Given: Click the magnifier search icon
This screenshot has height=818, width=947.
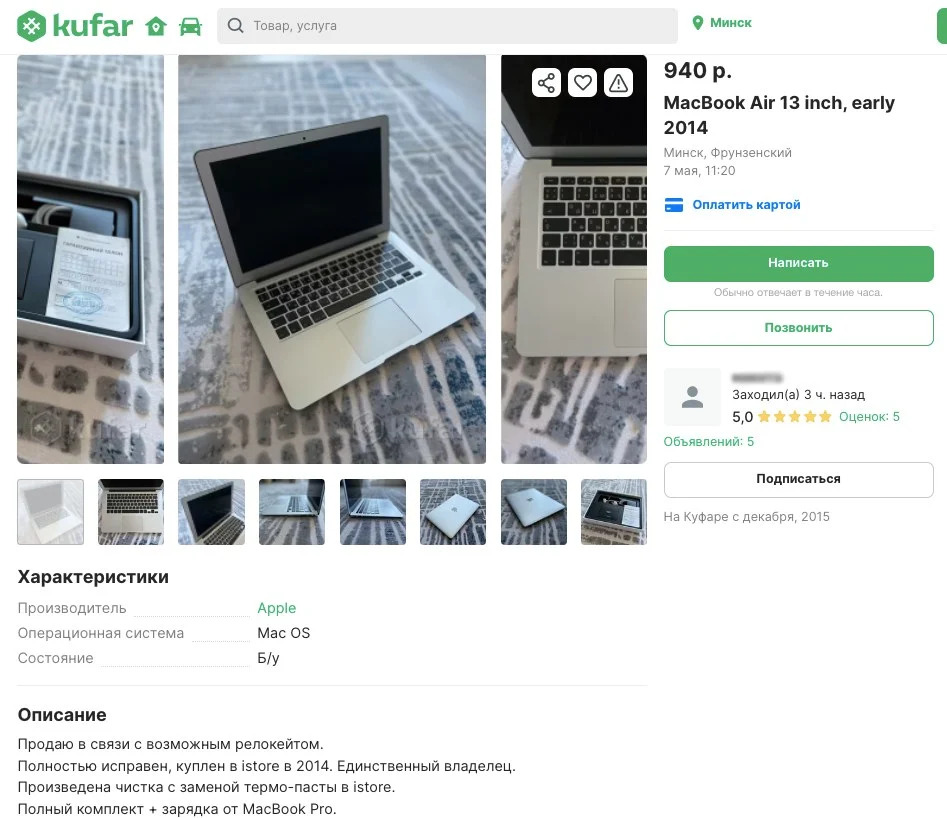Looking at the screenshot, I should pyautogui.click(x=235, y=25).
